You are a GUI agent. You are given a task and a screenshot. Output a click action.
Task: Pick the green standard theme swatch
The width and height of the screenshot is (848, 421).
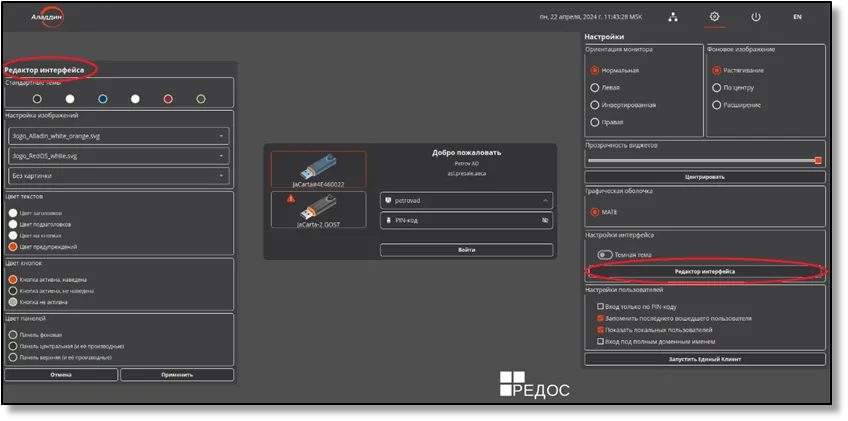(x=201, y=99)
